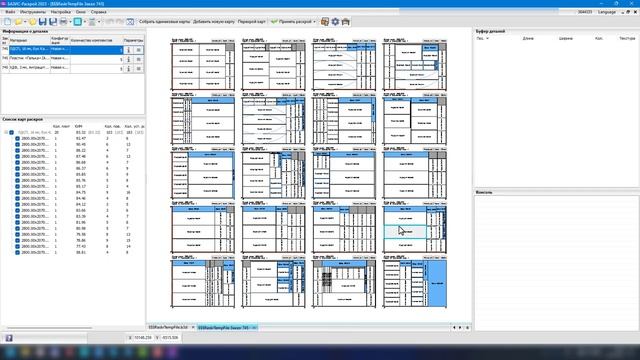The width and height of the screenshot is (640, 360).
Task: Click the right tab-scroll arrow beside document tabs
Action: [x=460, y=327]
